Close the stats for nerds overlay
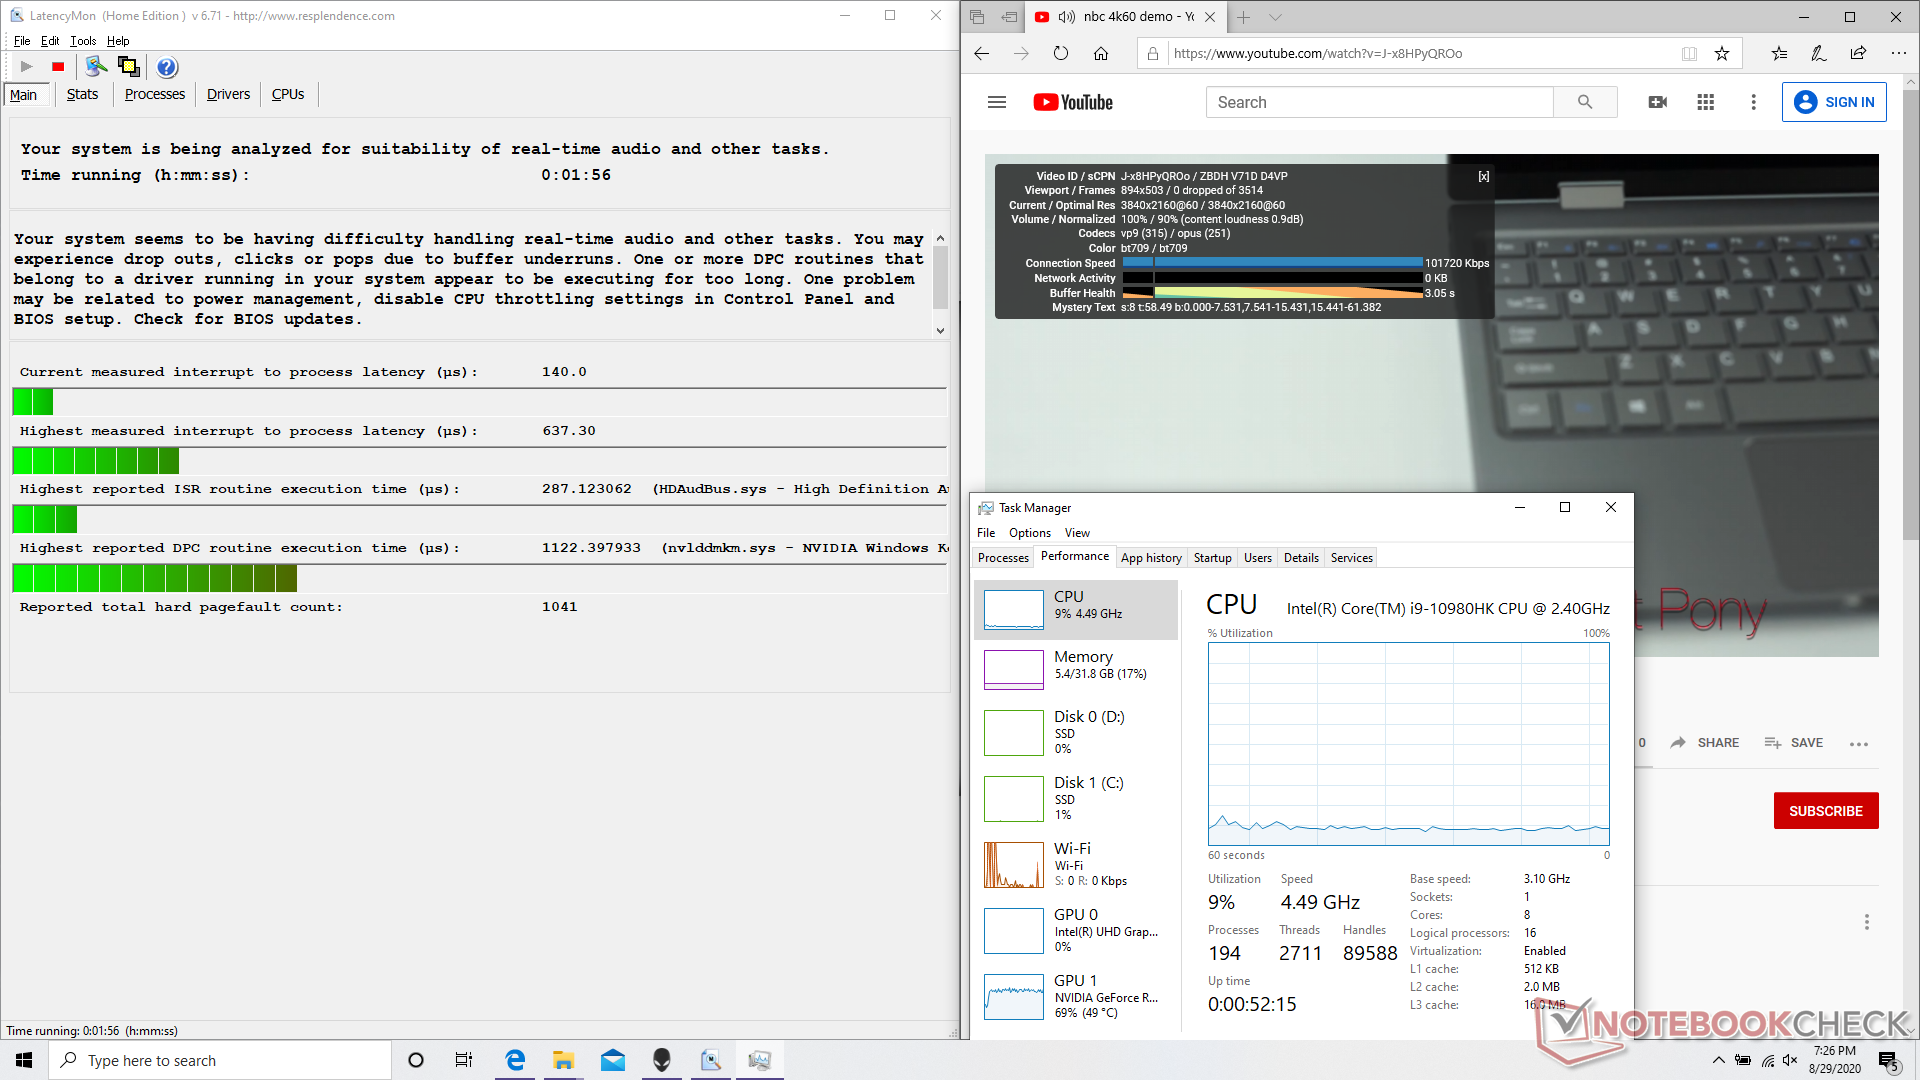Viewport: 1920px width, 1080px height. pos(1484,176)
